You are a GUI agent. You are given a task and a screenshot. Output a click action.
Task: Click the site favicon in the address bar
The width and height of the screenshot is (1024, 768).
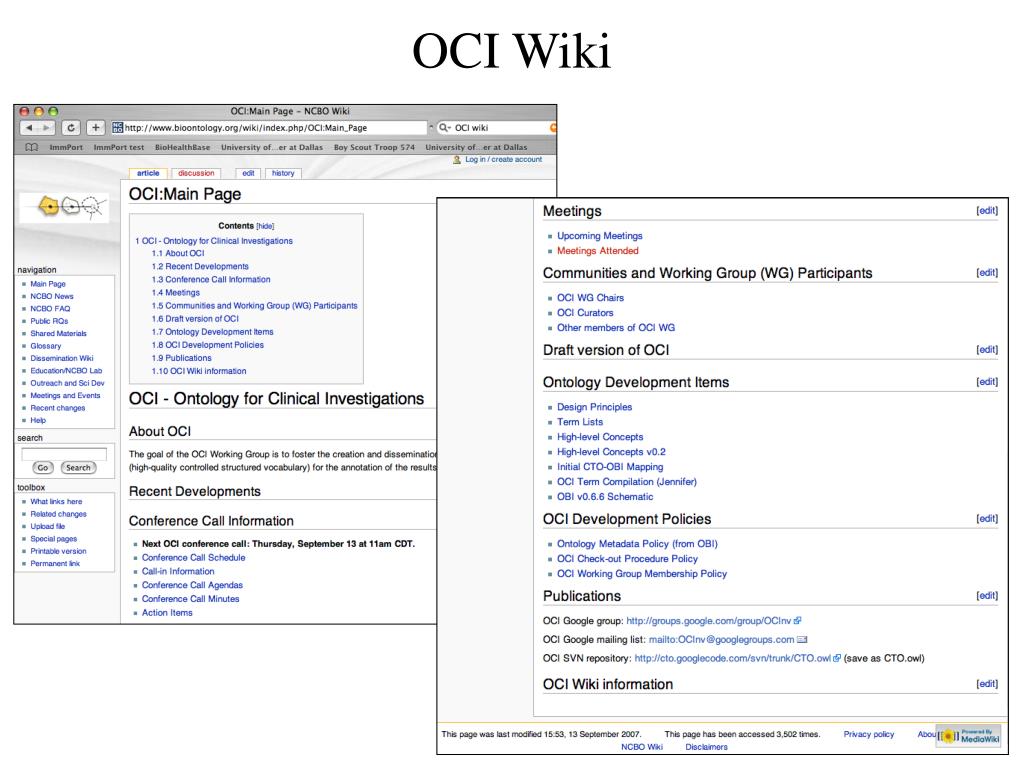click(x=118, y=127)
